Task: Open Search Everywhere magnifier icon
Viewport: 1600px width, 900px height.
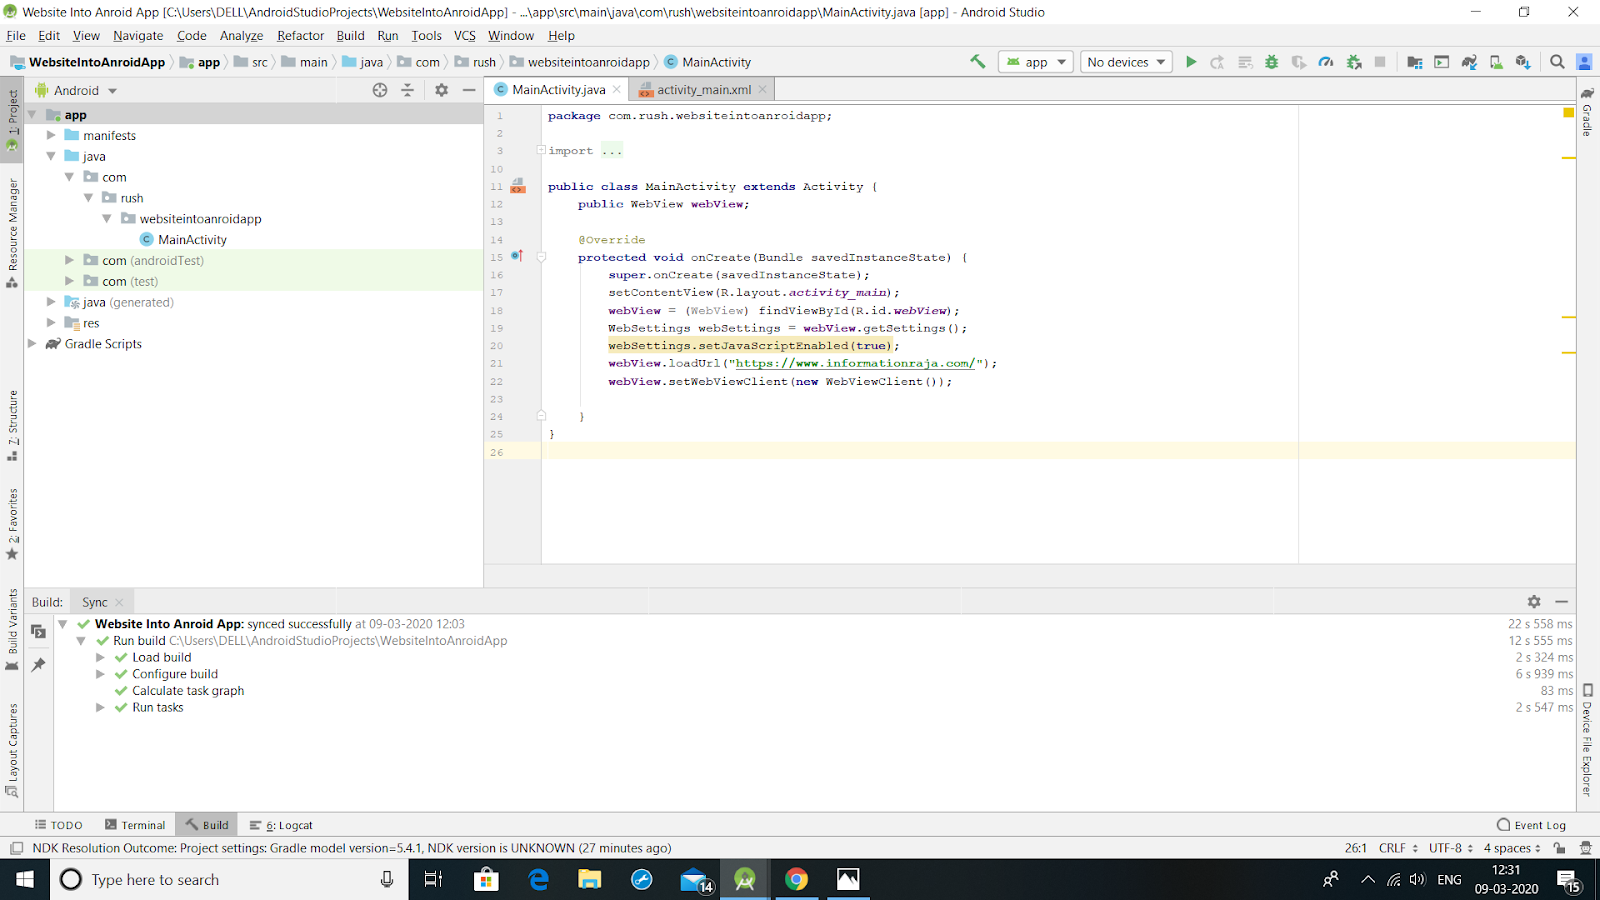Action: point(1557,61)
